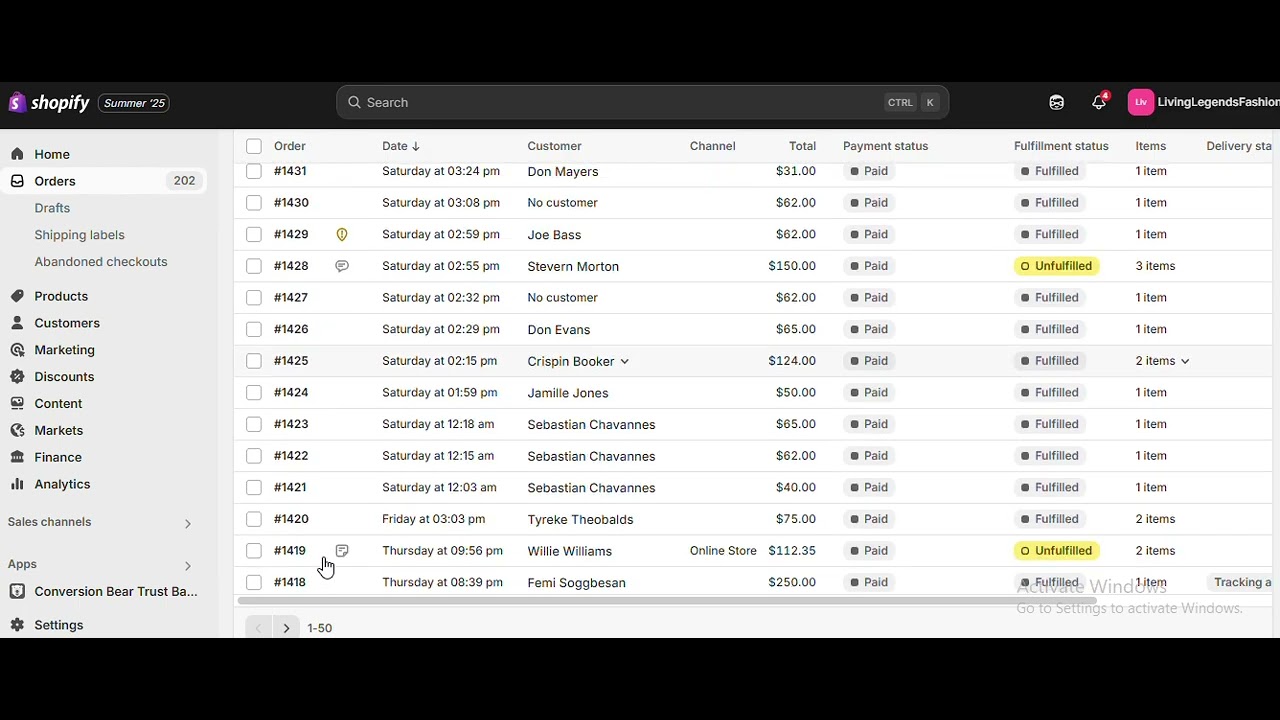The image size is (1280, 720).
Task: Open Abandoned checkouts in the sidebar
Action: [101, 262]
